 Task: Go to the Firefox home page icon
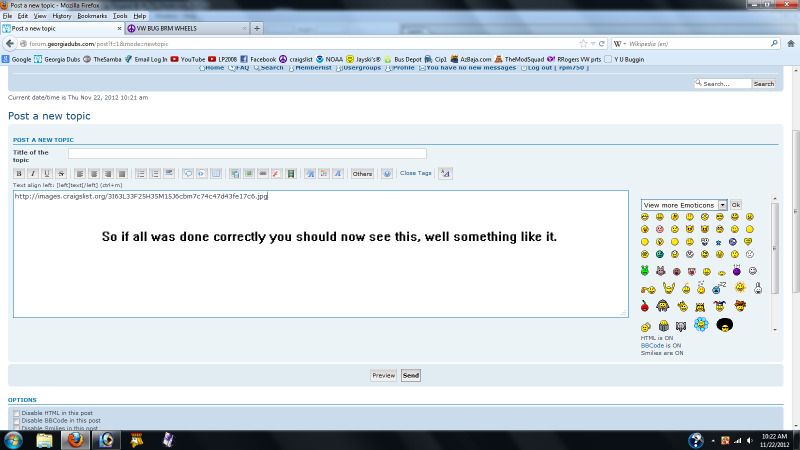pos(790,44)
